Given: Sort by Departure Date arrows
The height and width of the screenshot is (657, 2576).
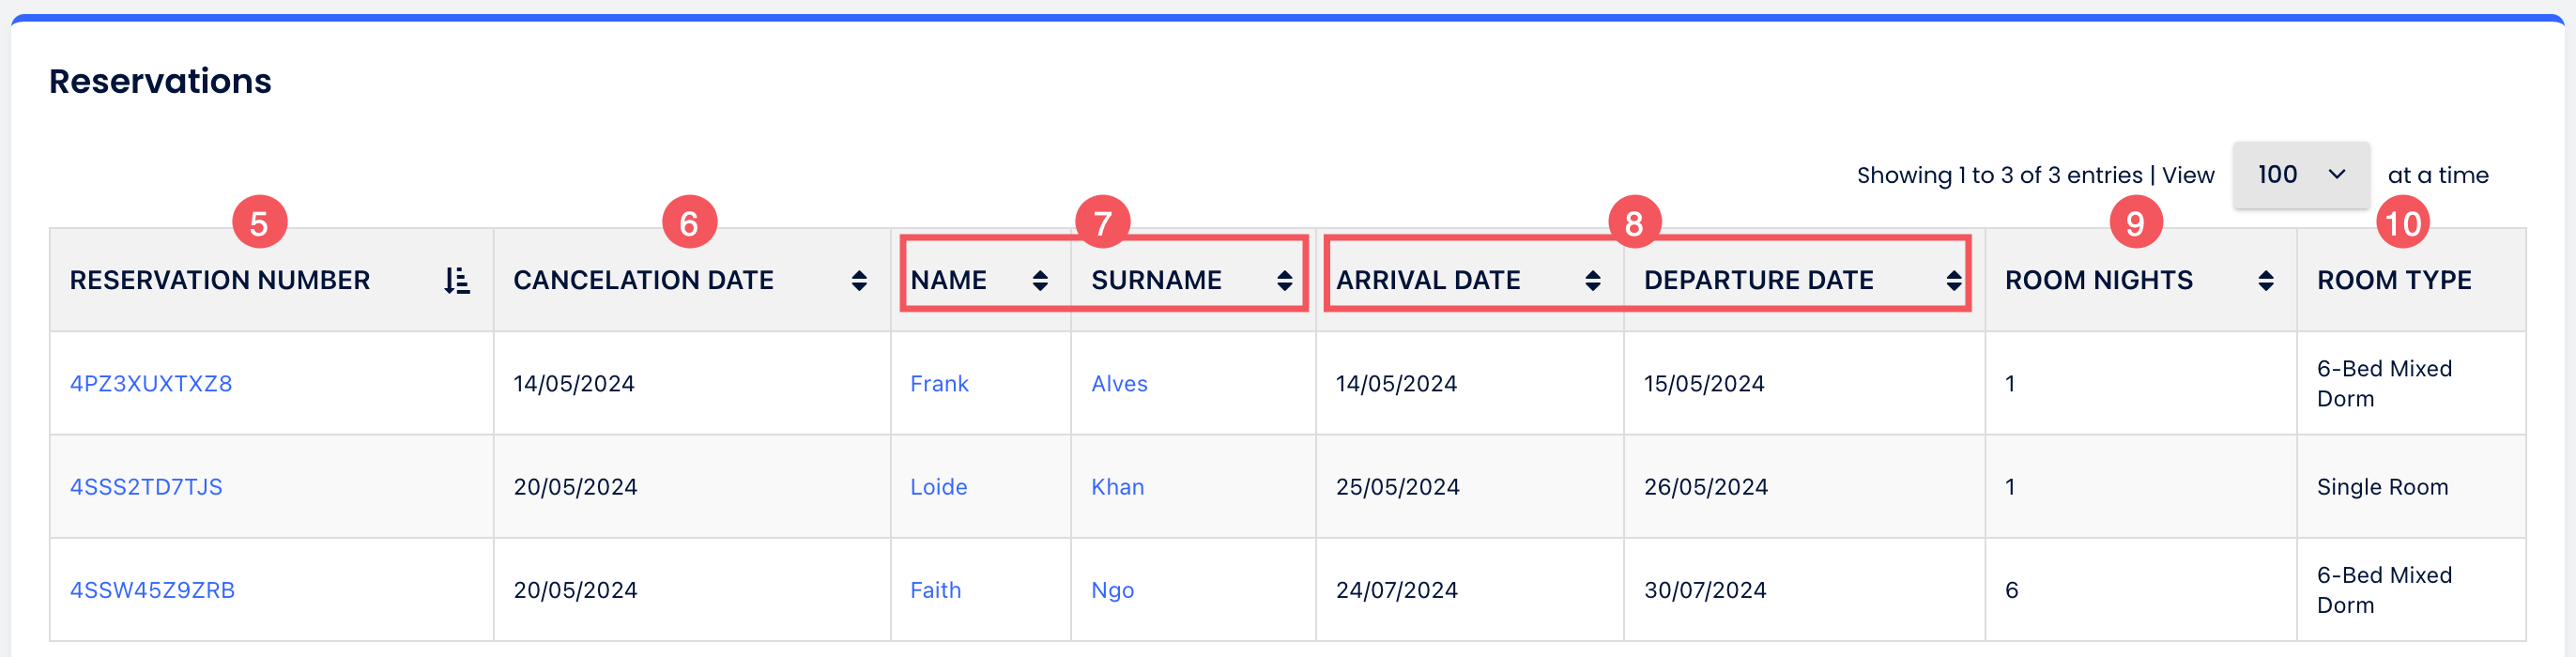Looking at the screenshot, I should pyautogui.click(x=1953, y=281).
